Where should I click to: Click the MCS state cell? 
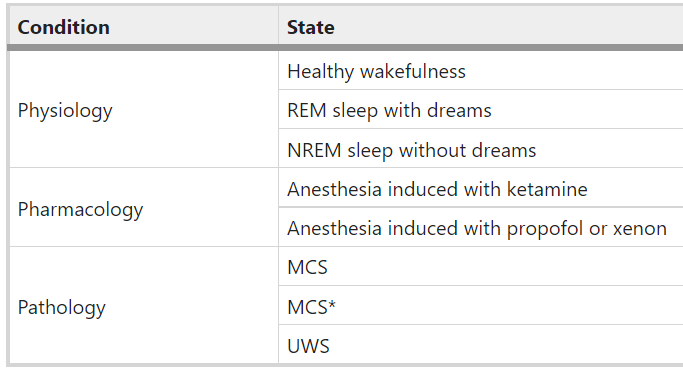tap(481, 266)
